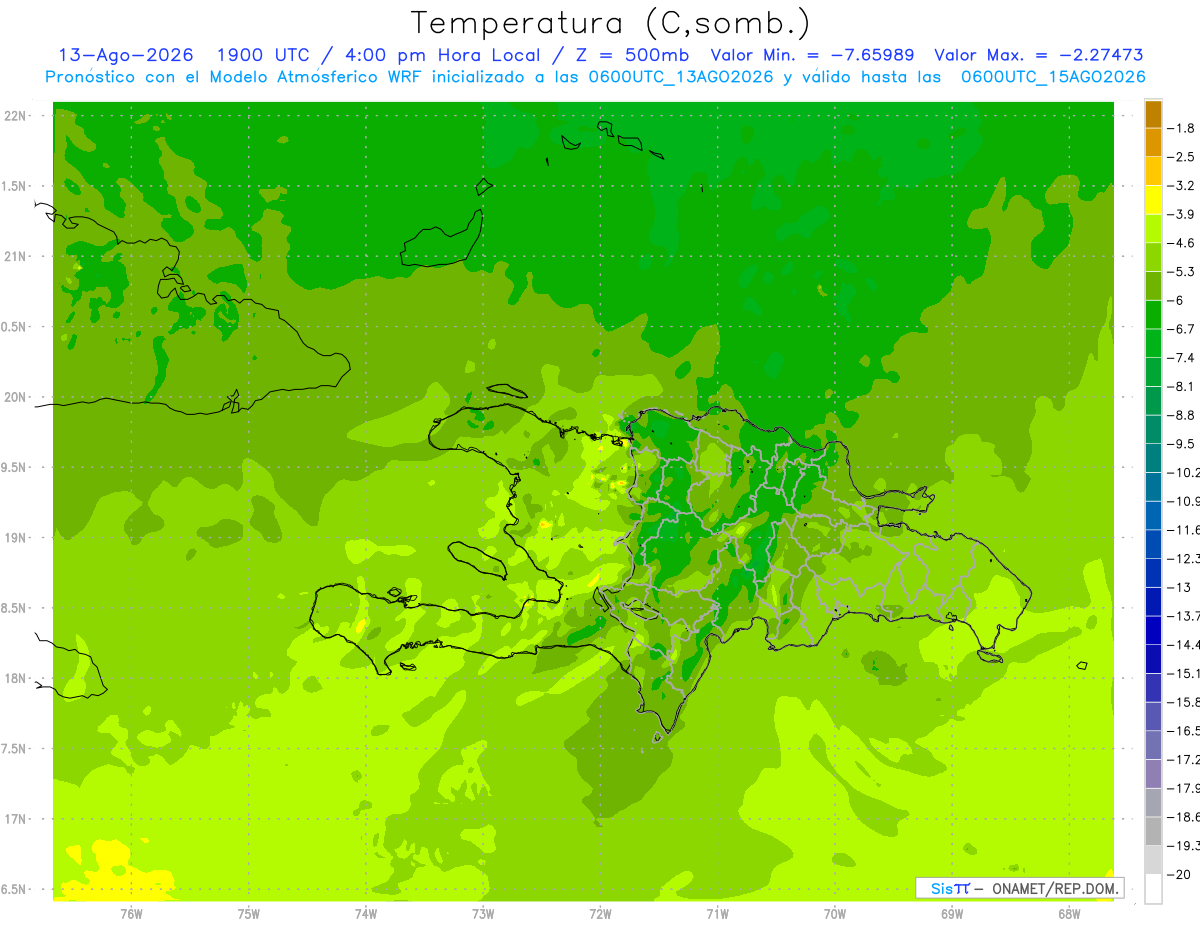Screen dimensions: 1200x927
Task: Click the 22N latitude label
Action: (16, 116)
